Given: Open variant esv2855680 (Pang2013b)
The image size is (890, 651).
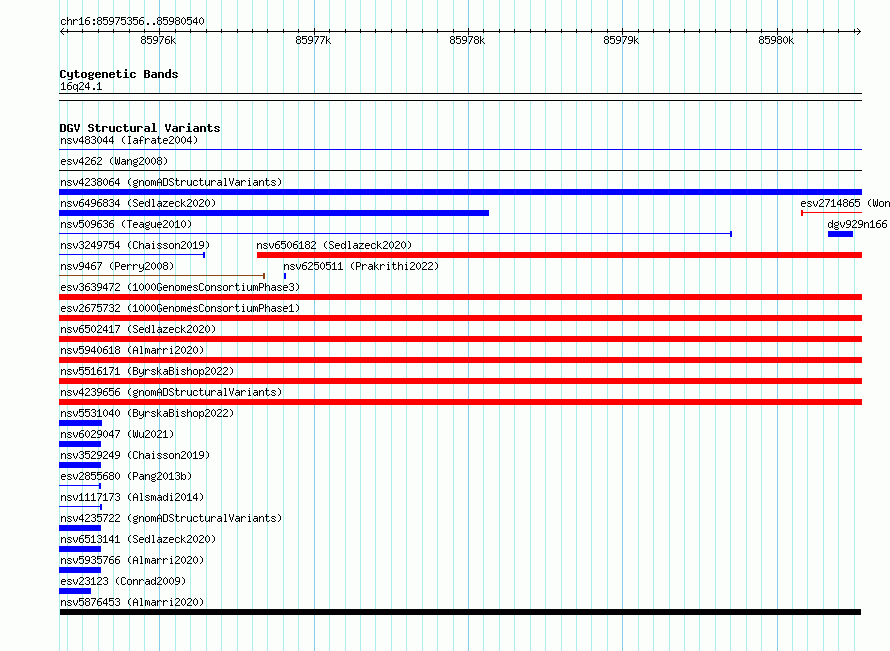Looking at the screenshot, I should click(x=126, y=476).
